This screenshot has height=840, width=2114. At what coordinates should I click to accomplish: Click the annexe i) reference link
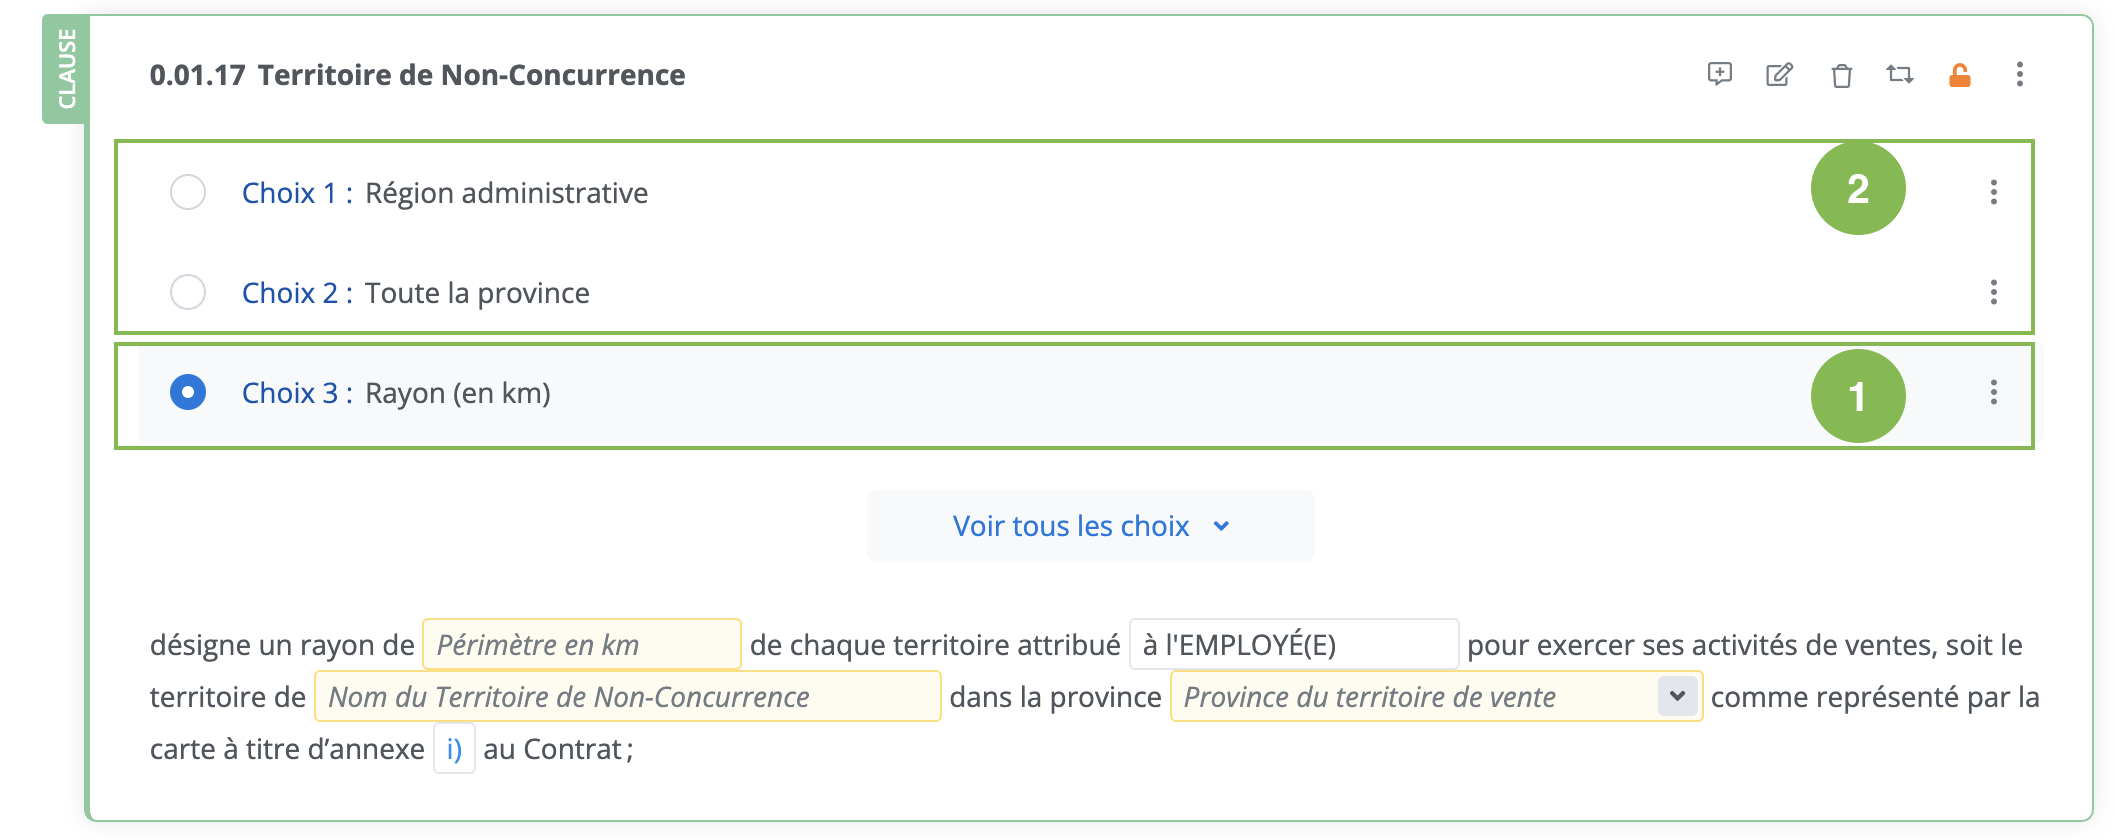(x=454, y=749)
